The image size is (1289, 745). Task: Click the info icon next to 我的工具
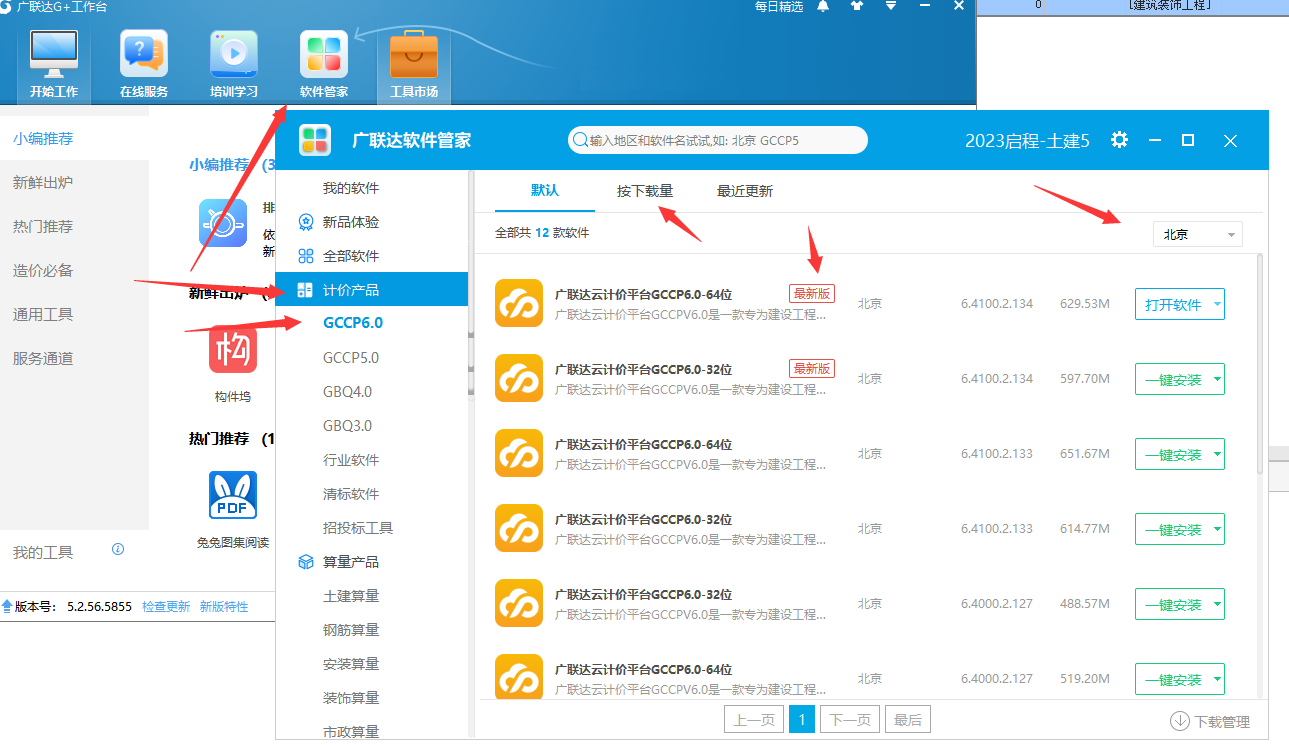pos(118,549)
